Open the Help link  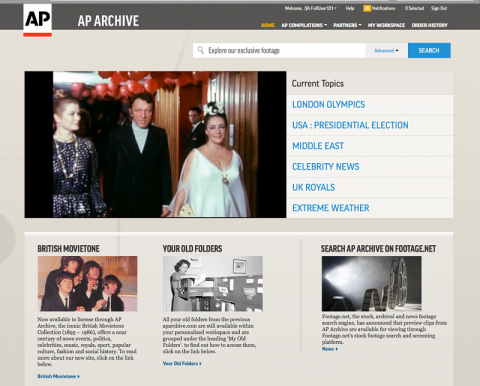pyautogui.click(x=350, y=8)
